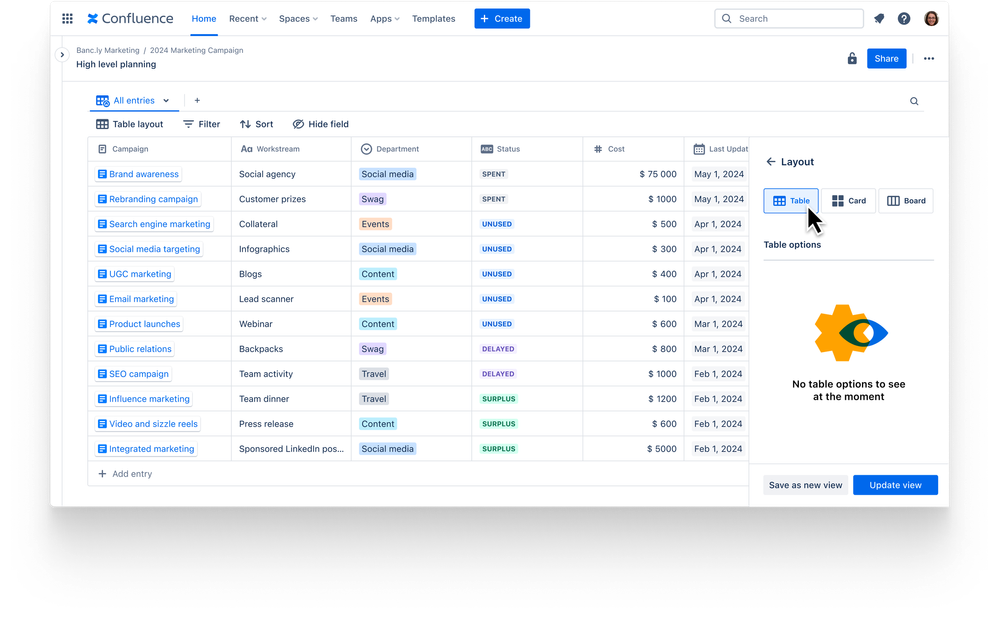Viewport: 999px width, 619px height.
Task: Open the Templates menu item
Action: pos(433,18)
